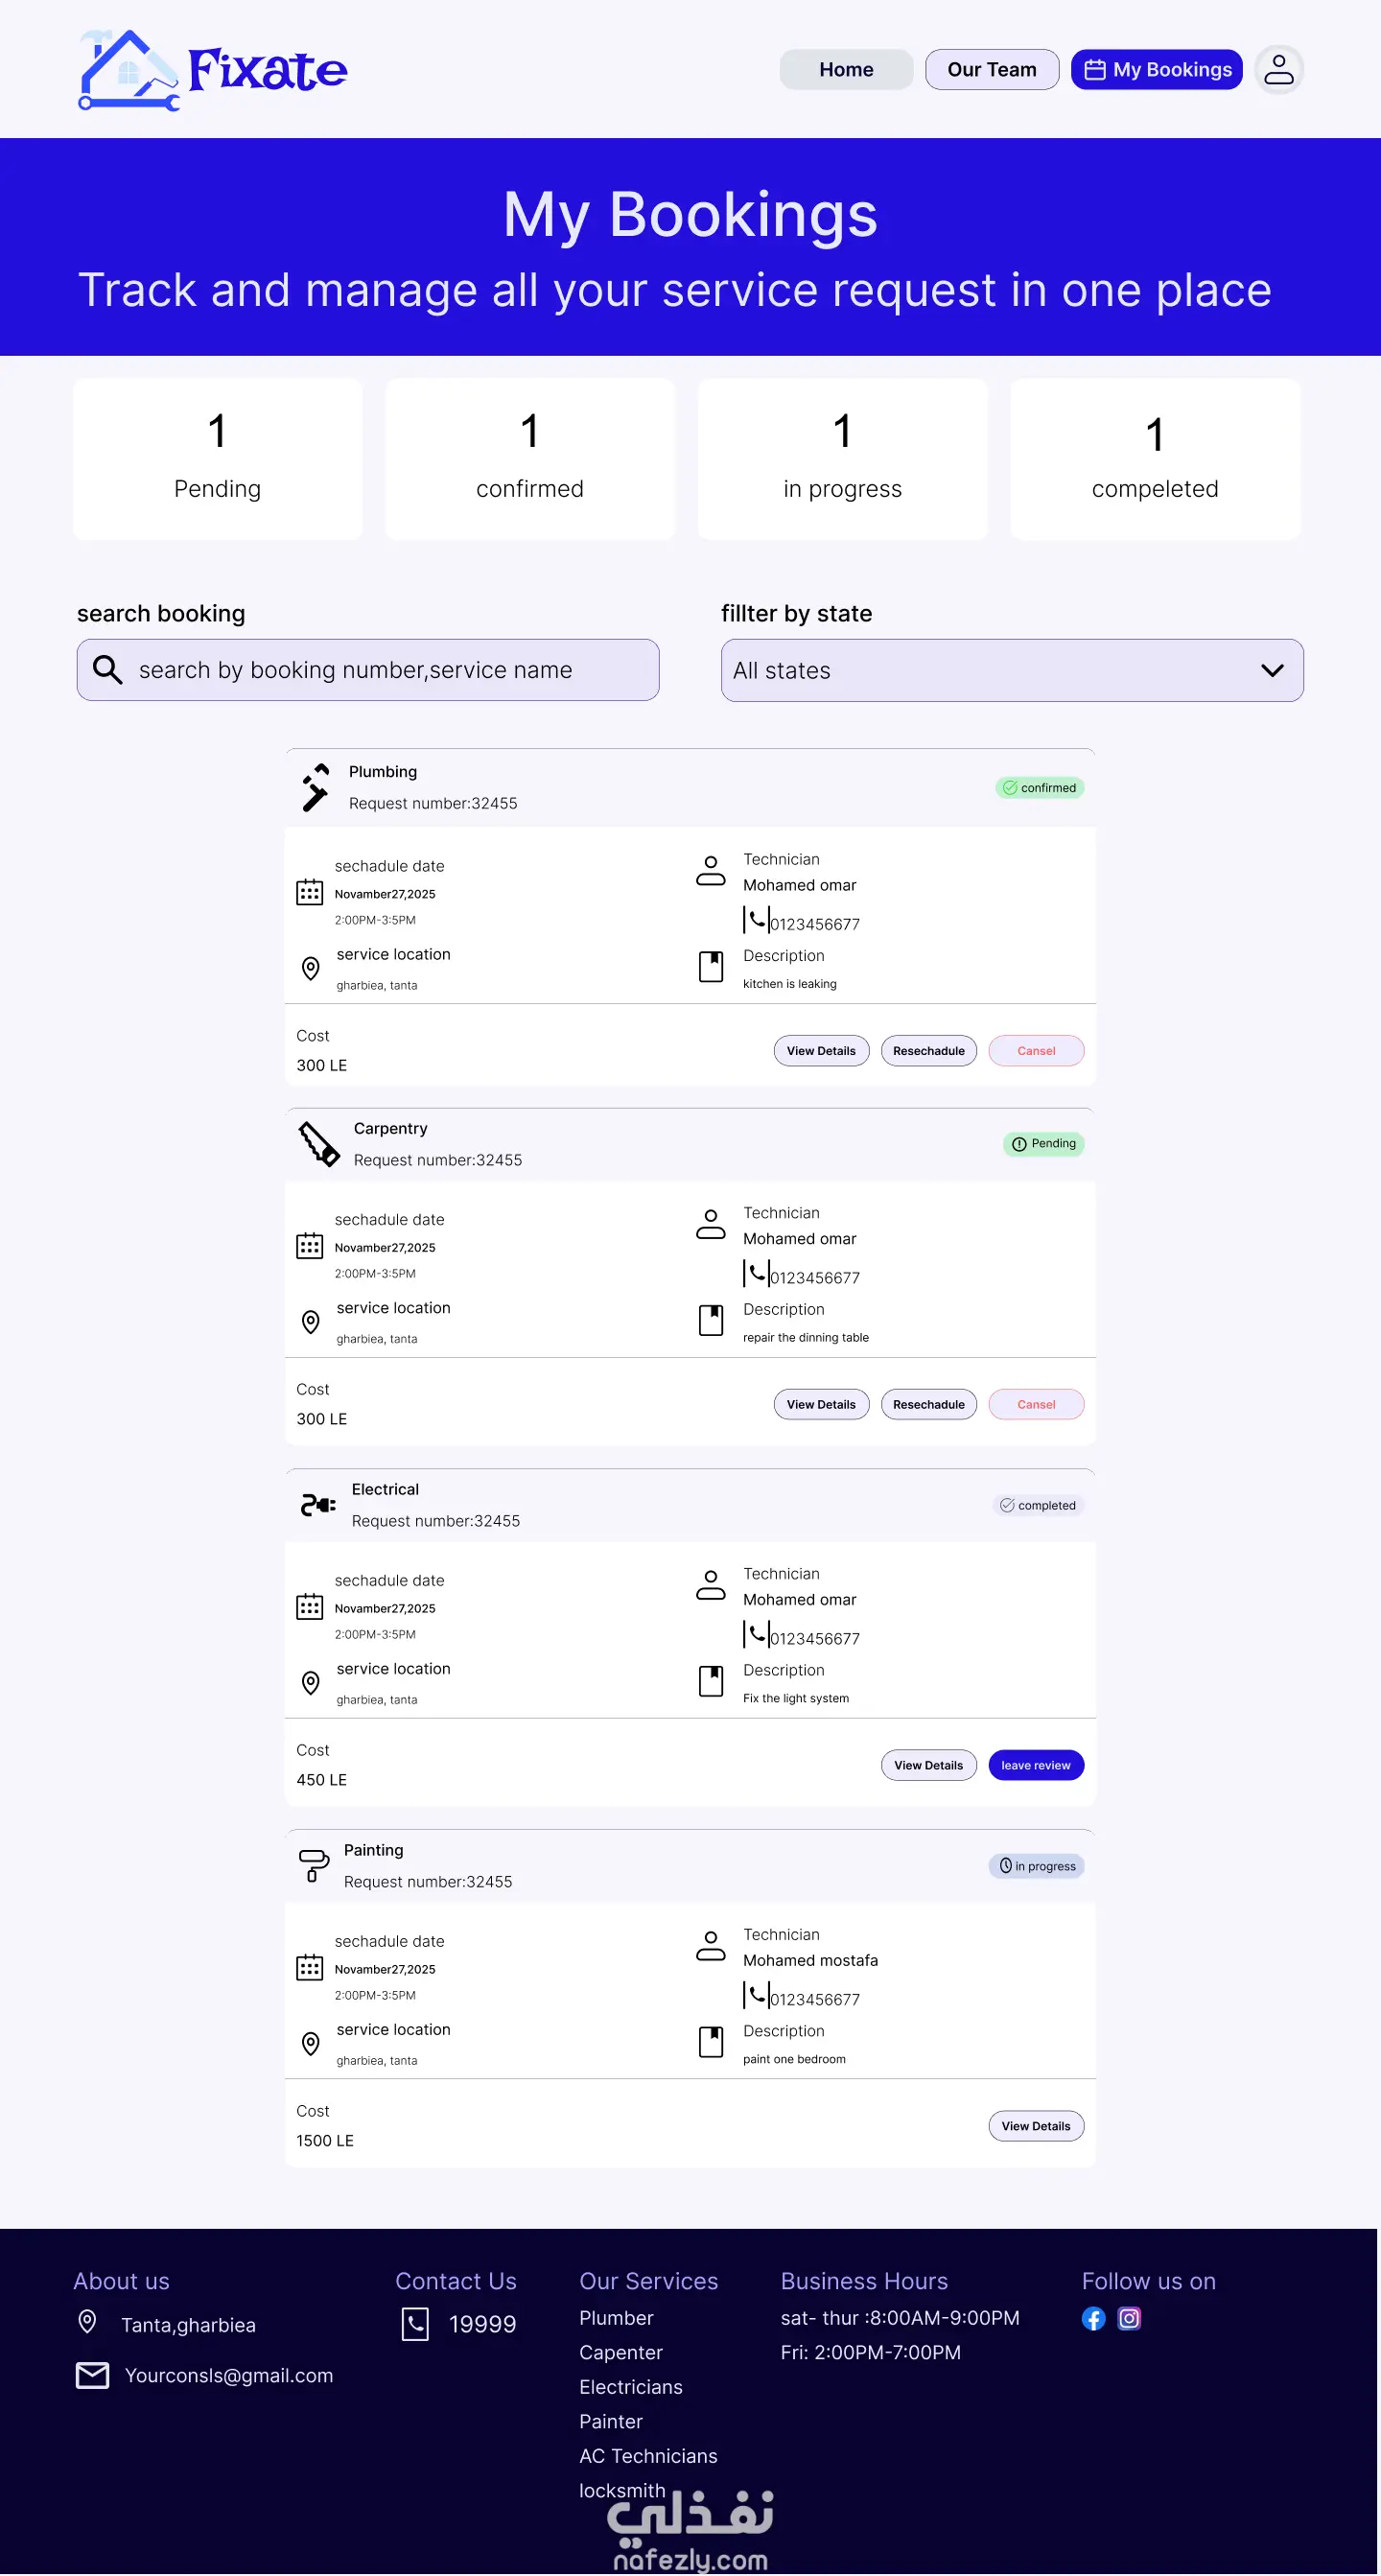This screenshot has width=1381, height=2576.
Task: Click the footer email envelope icon
Action: [x=92, y=2375]
